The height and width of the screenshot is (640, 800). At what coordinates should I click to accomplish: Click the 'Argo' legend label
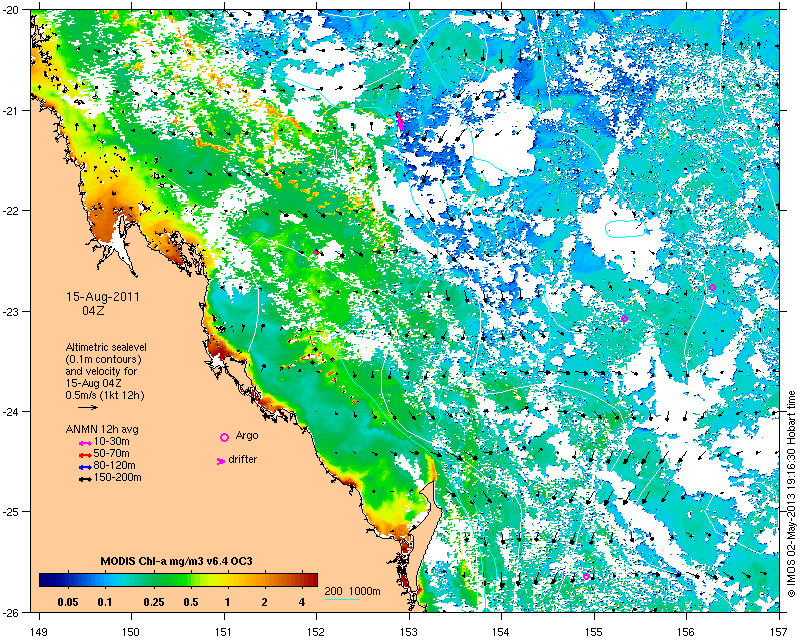[247, 436]
